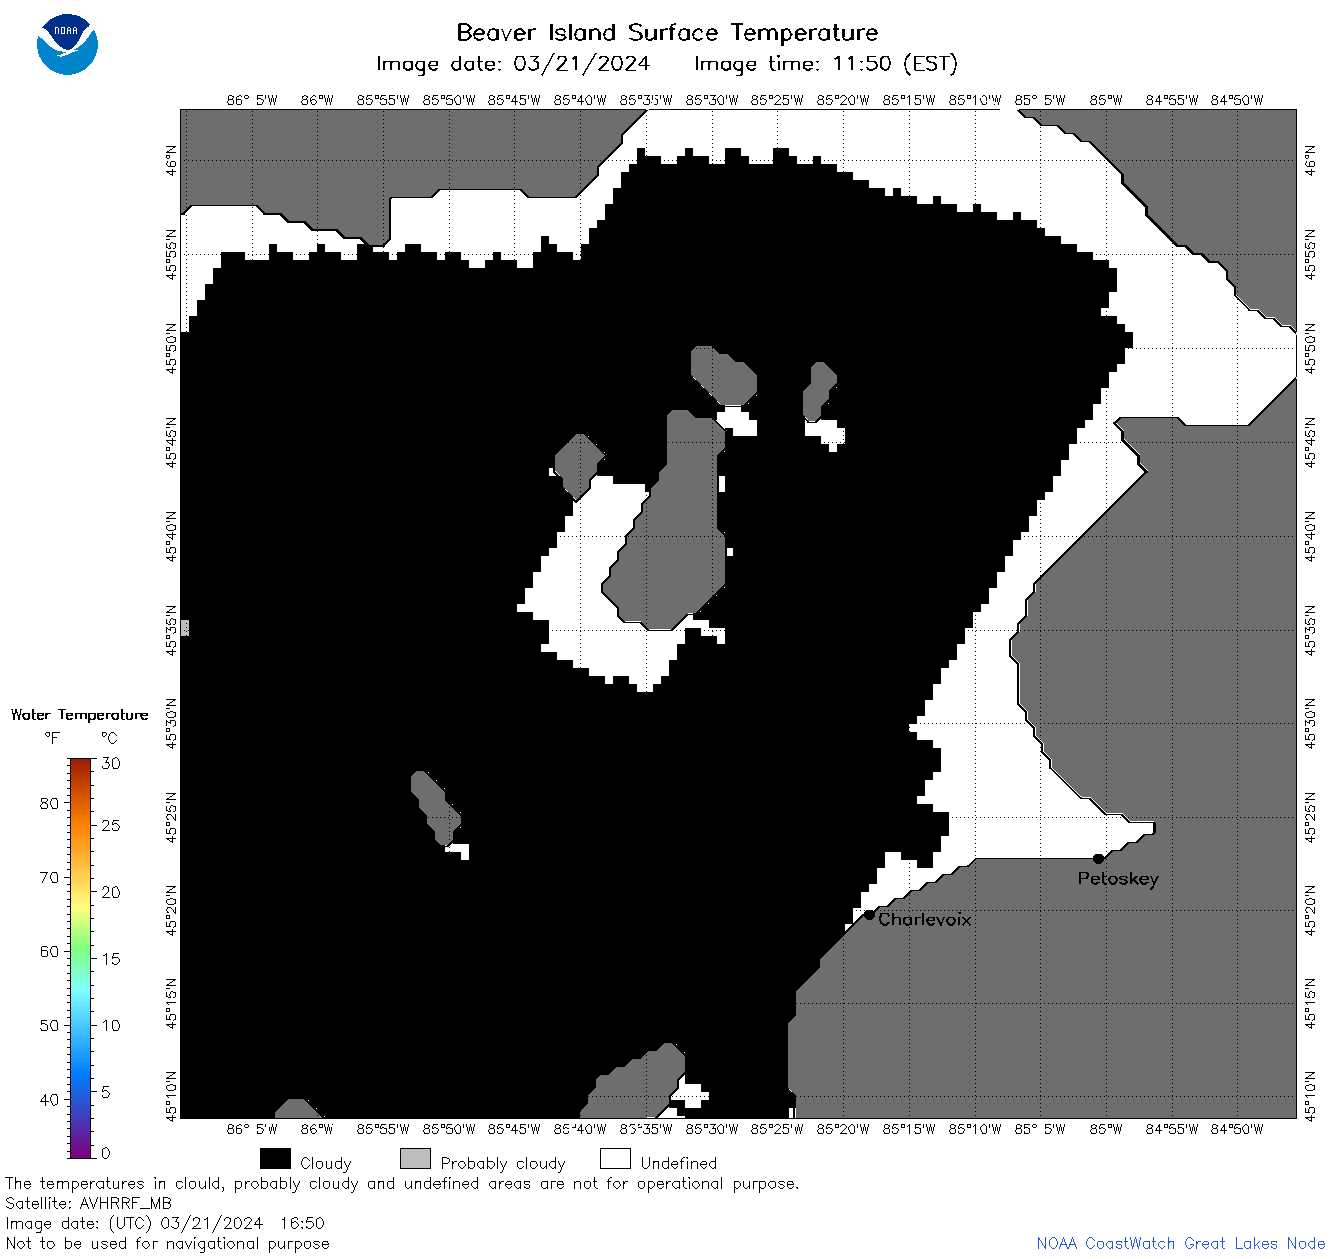Click the NOAA logo emblem
The height and width of the screenshot is (1259, 1336).
coord(67,44)
